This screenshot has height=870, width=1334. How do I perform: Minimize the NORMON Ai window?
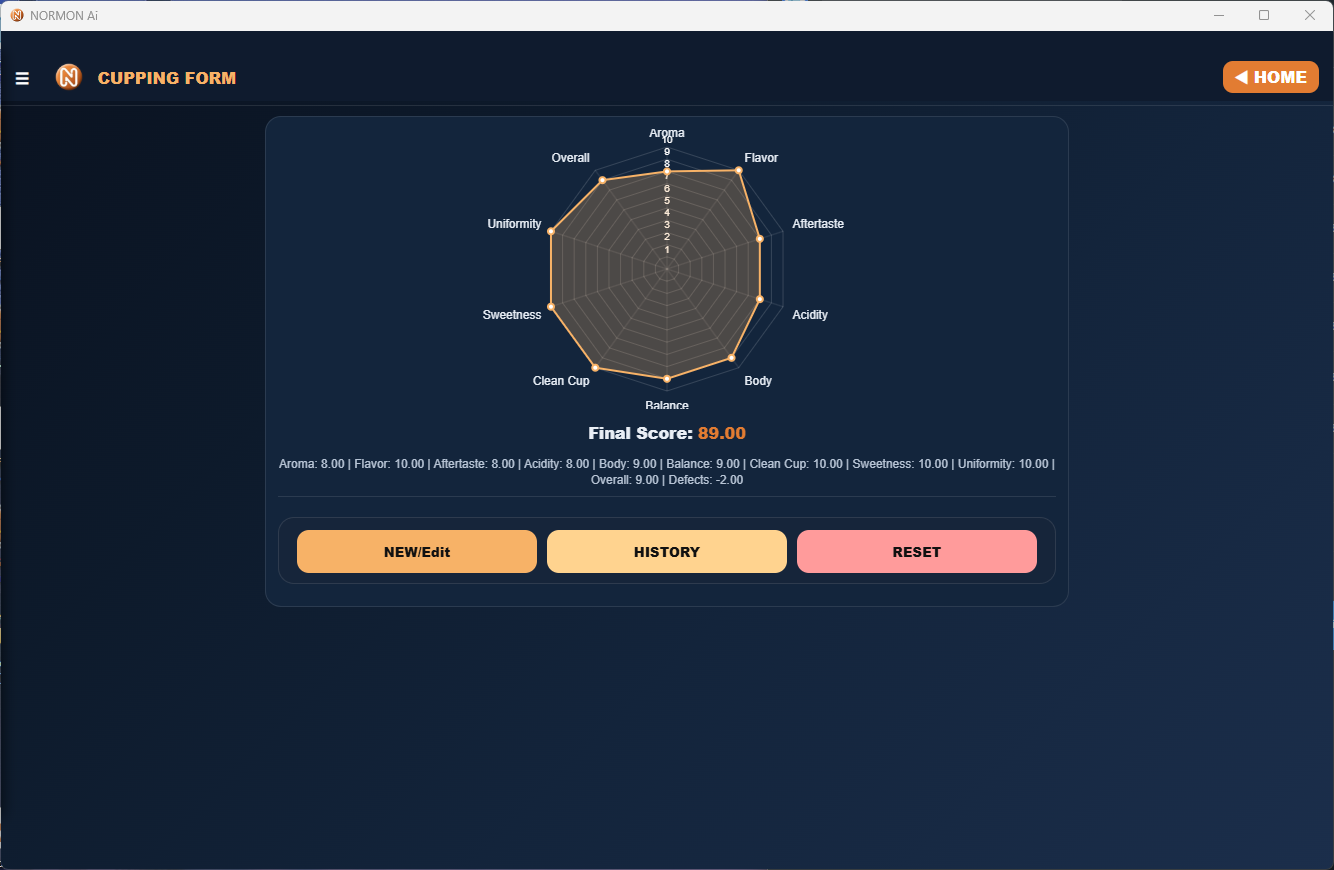1219,15
